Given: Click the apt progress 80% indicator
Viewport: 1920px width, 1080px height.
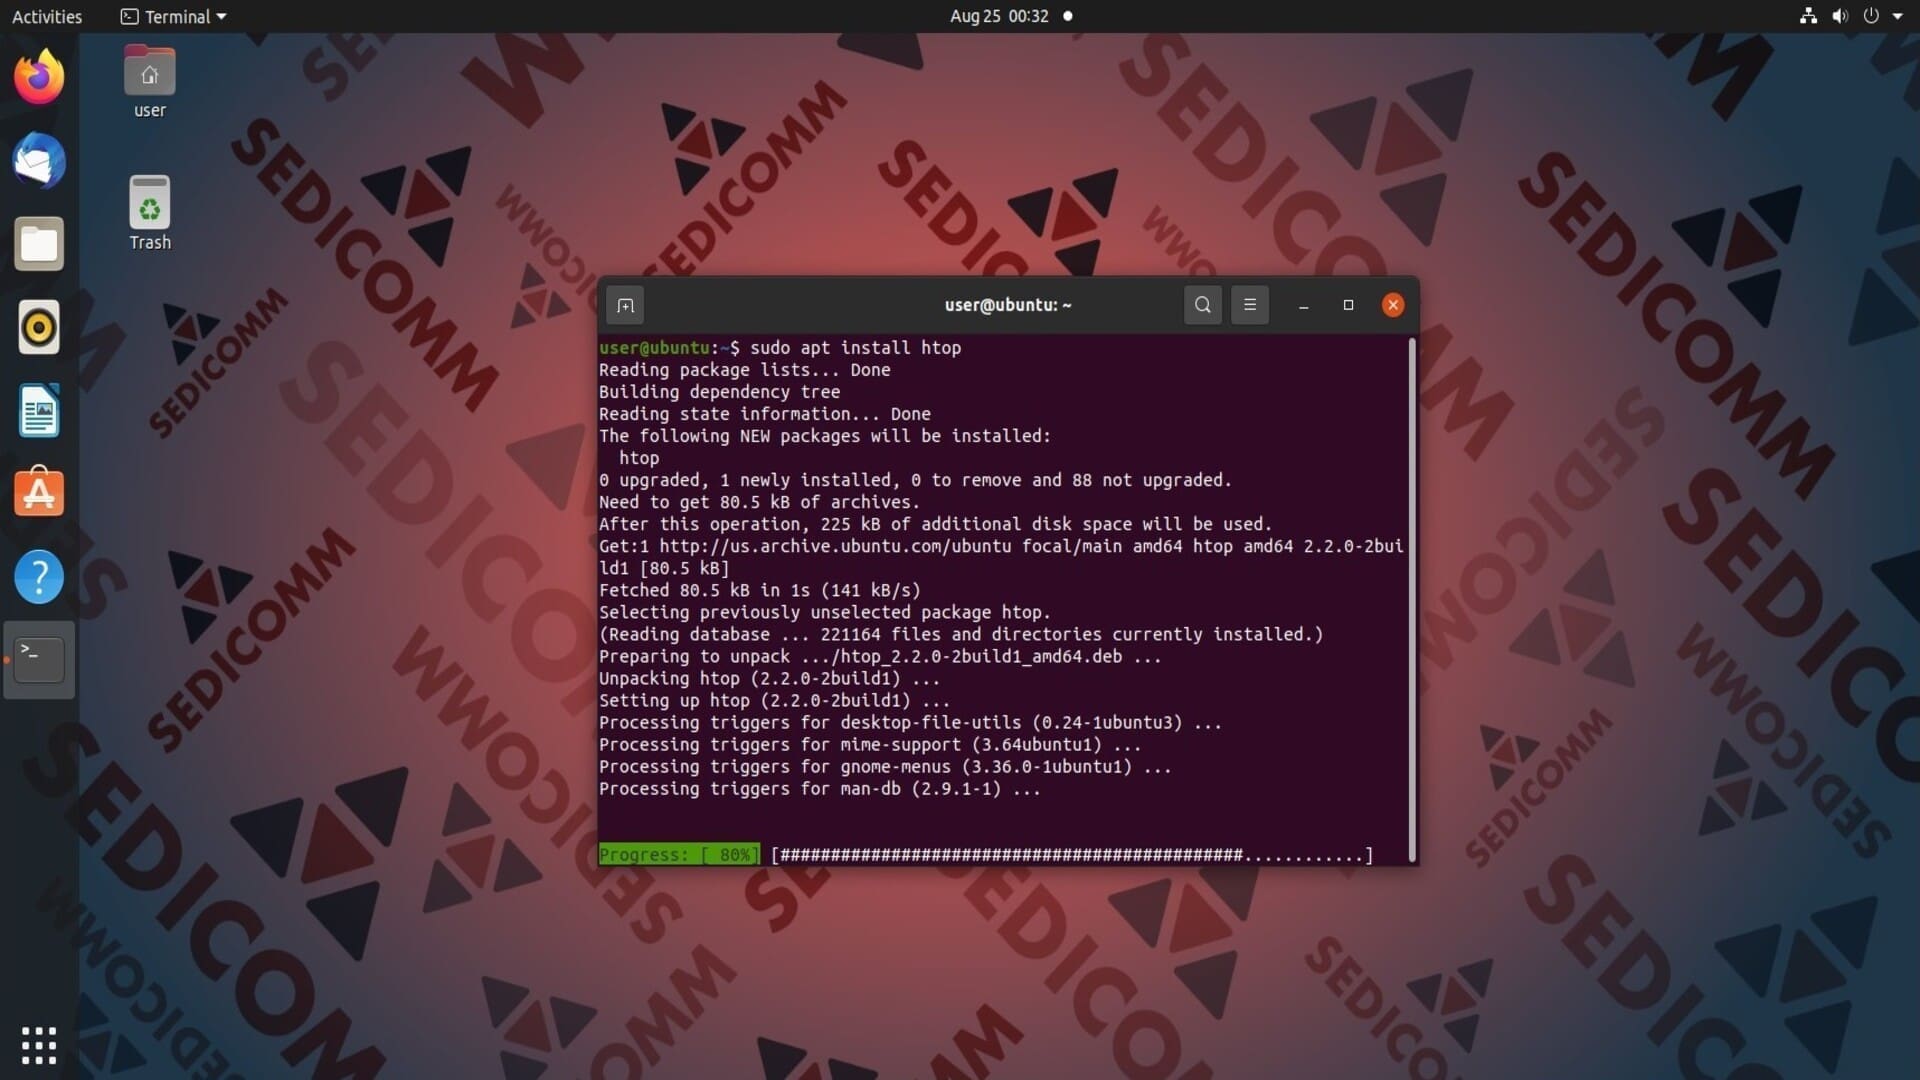Looking at the screenshot, I should pyautogui.click(x=679, y=855).
